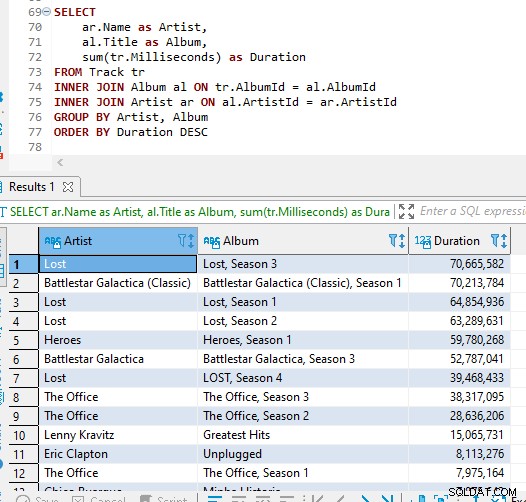Image resolution: width=526 pixels, height=502 pixels.
Task: Click the 'Lost' Artist cell in row 1
Action: 118,264
